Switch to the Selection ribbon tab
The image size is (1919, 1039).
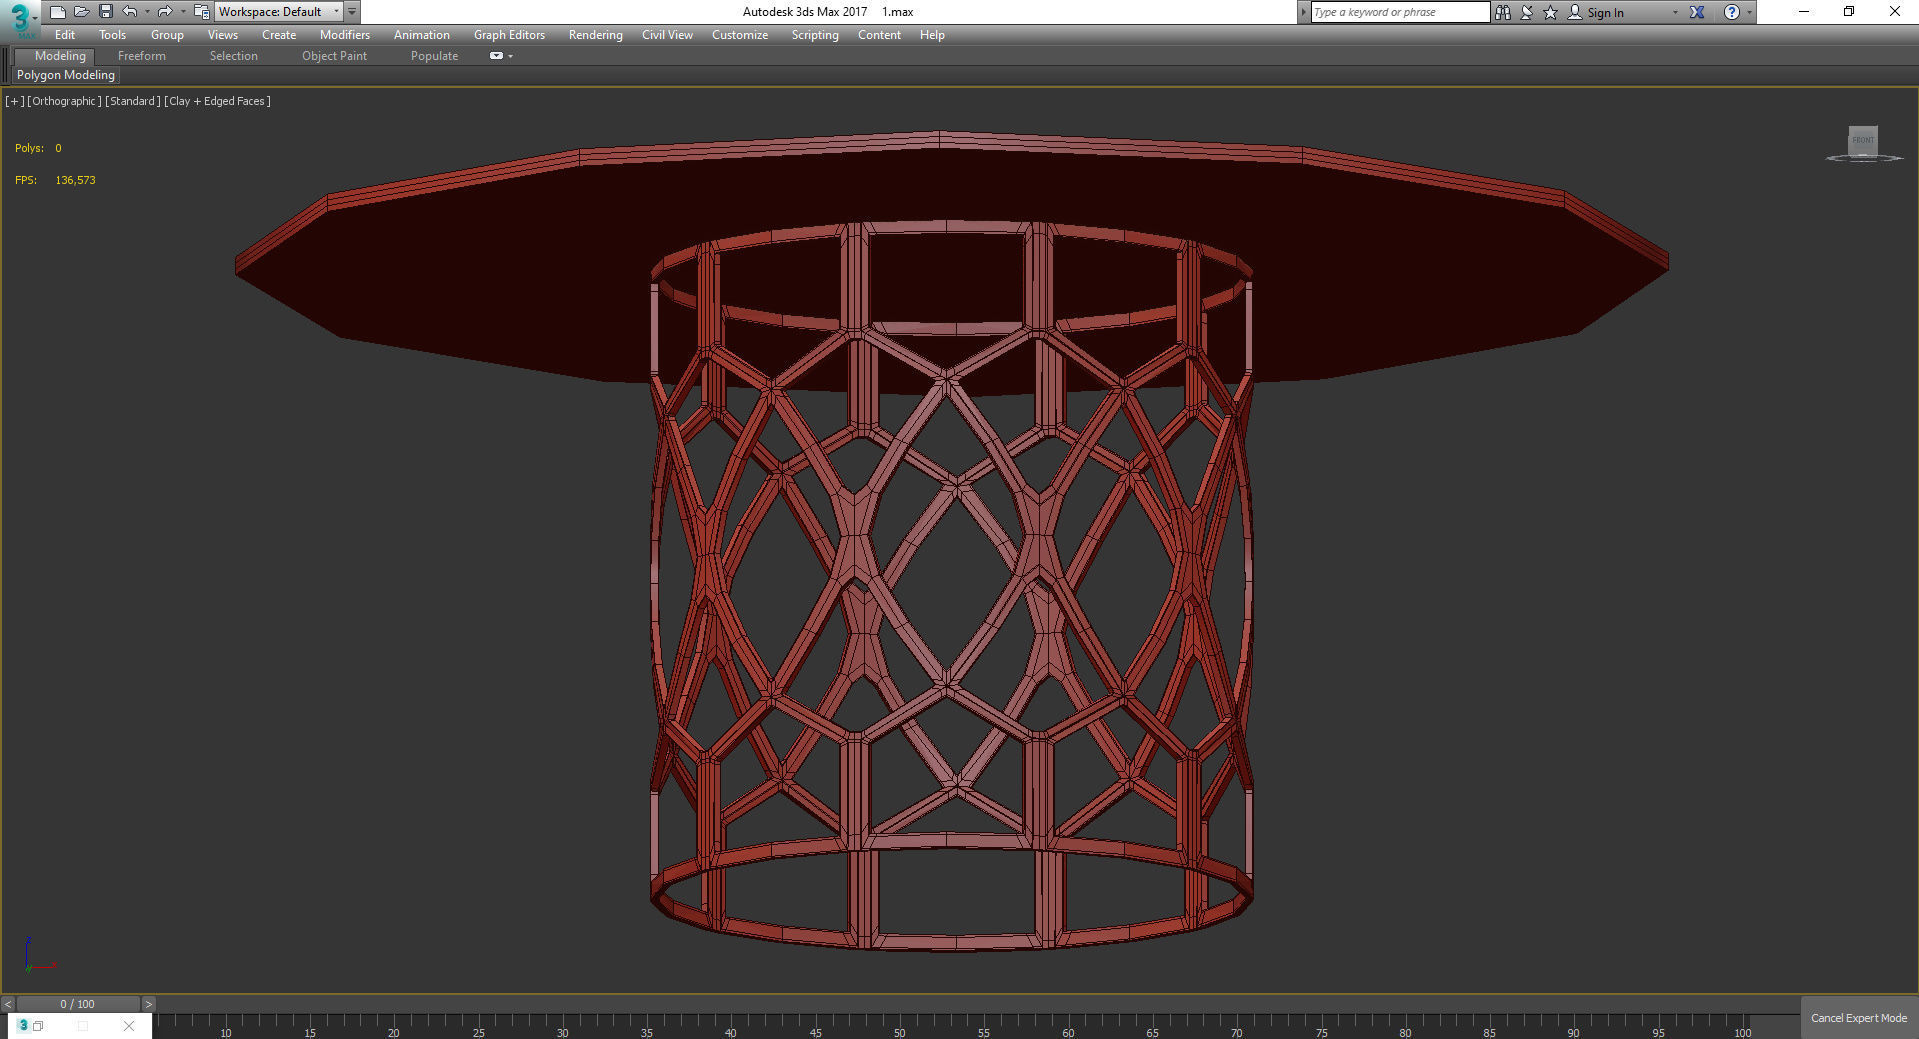click(x=234, y=56)
